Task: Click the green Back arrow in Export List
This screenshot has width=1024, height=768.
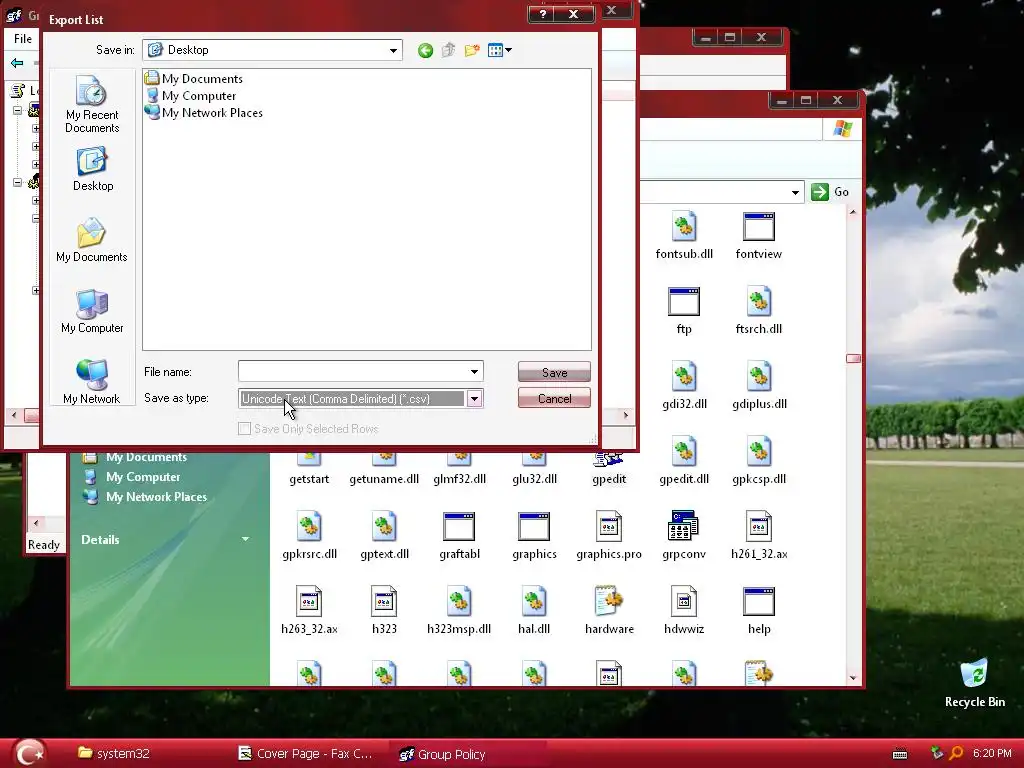Action: (x=425, y=50)
